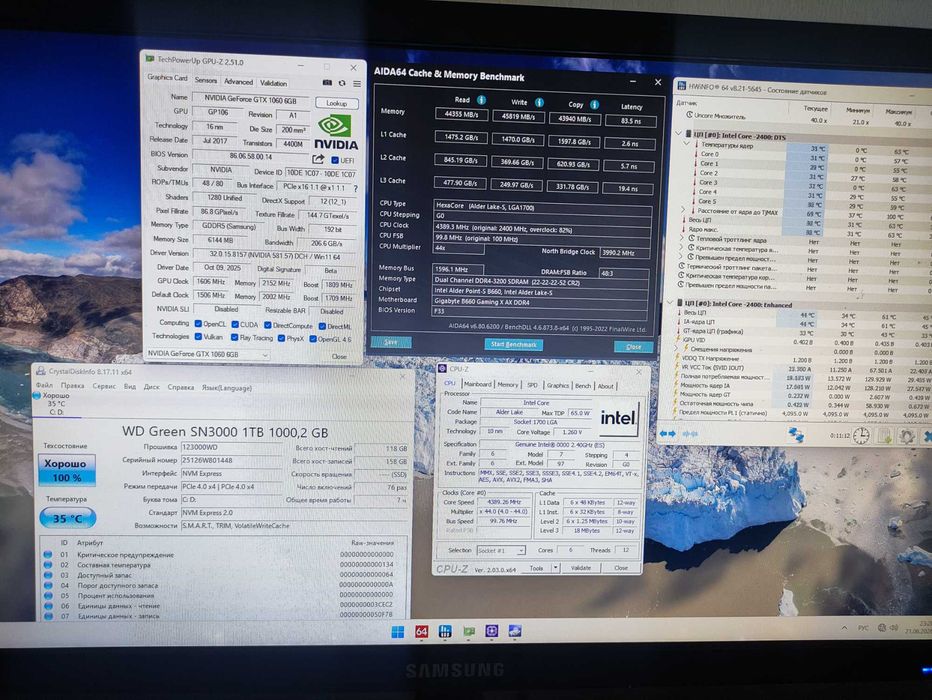Collapse the Intel Core -2400: Enhanced sensor group
This screenshot has height=700, width=932.
(671, 303)
